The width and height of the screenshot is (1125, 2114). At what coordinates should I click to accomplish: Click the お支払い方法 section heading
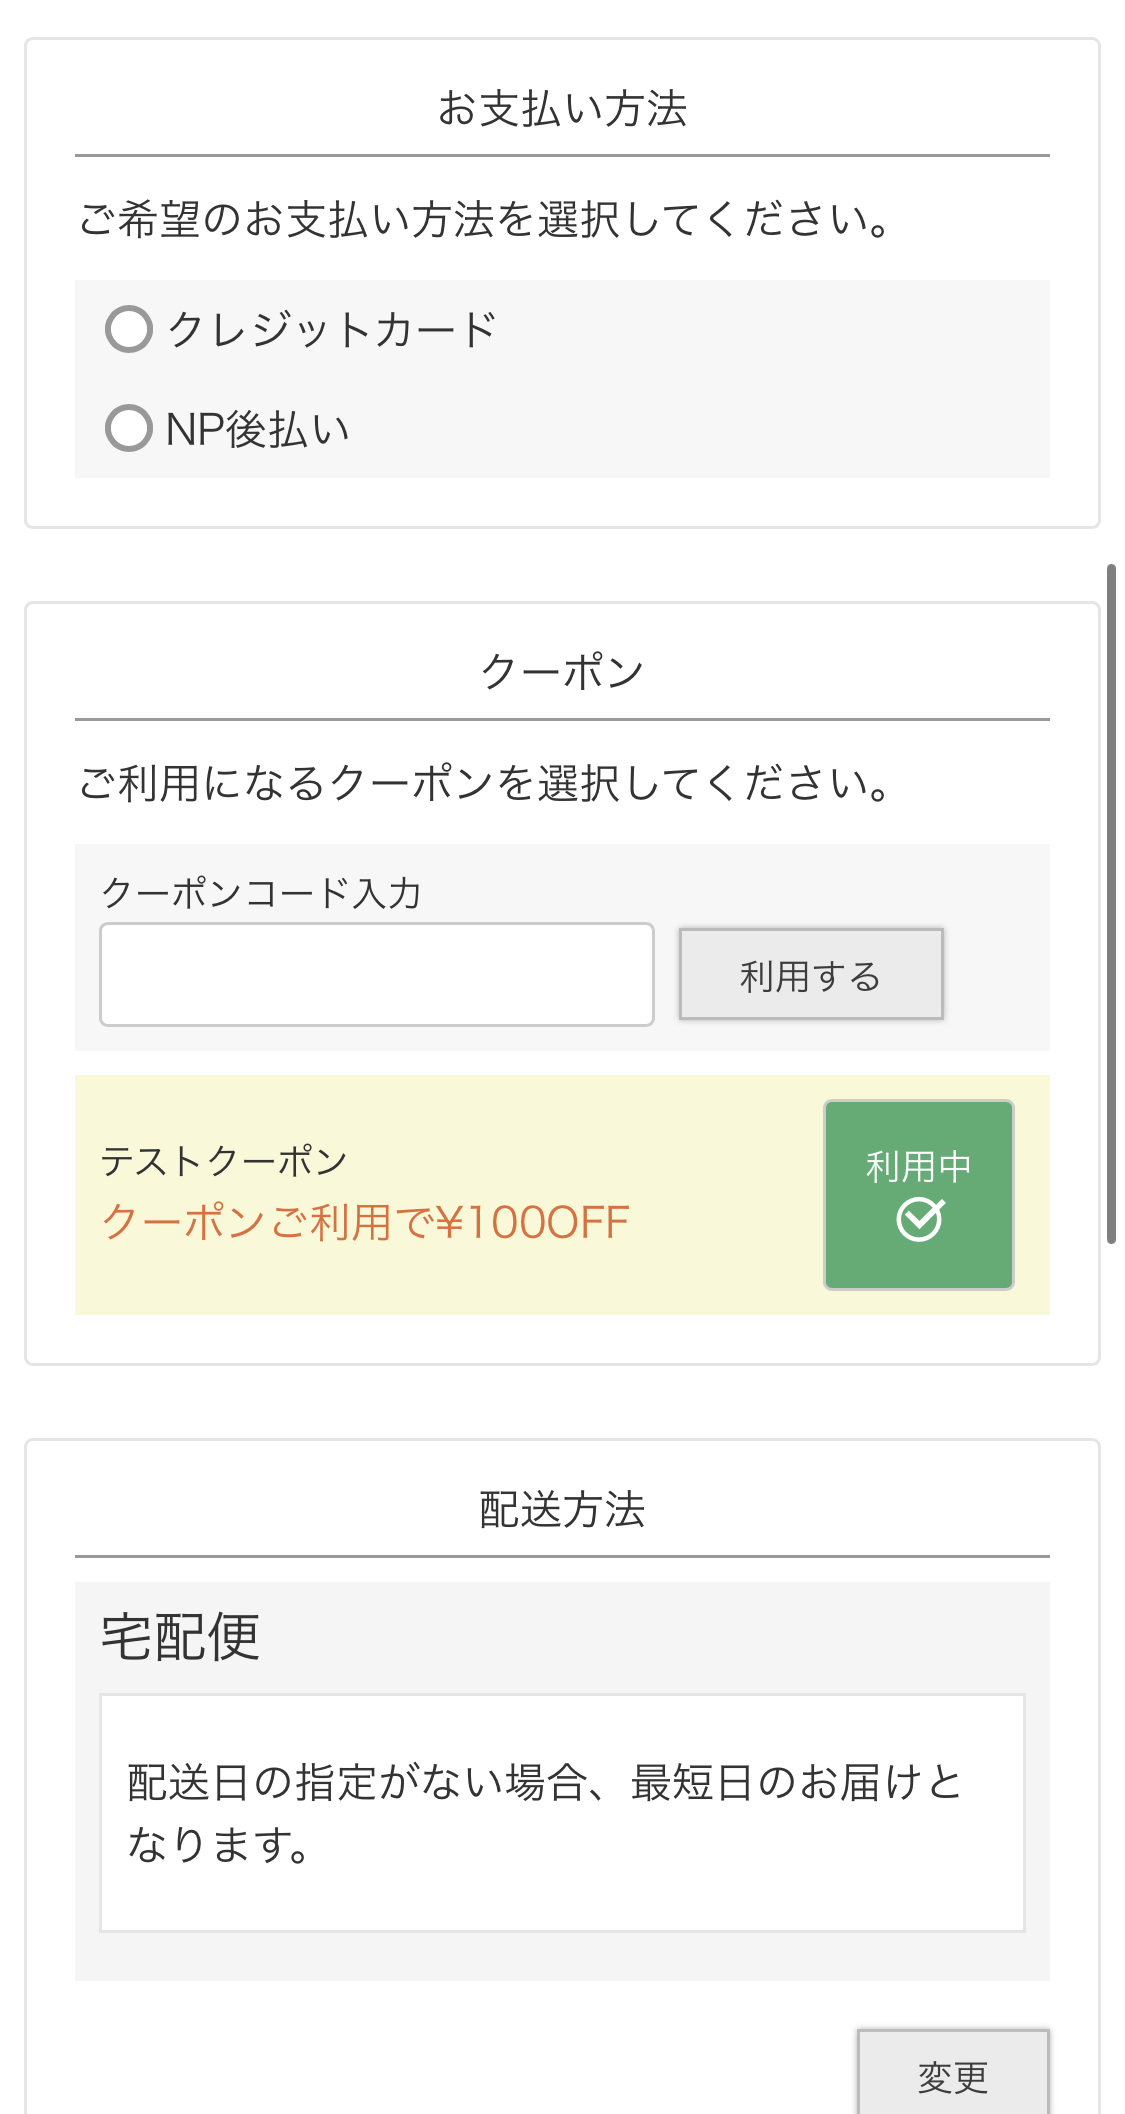point(562,109)
